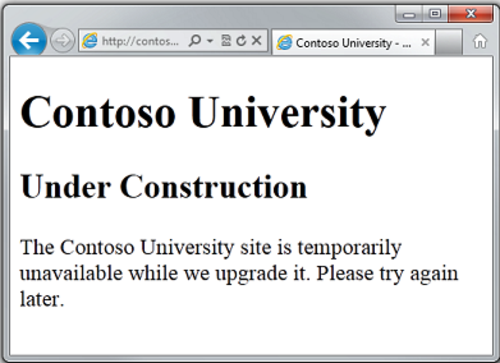Go to the Home page via the house icon
500x363 pixels.
[x=480, y=41]
